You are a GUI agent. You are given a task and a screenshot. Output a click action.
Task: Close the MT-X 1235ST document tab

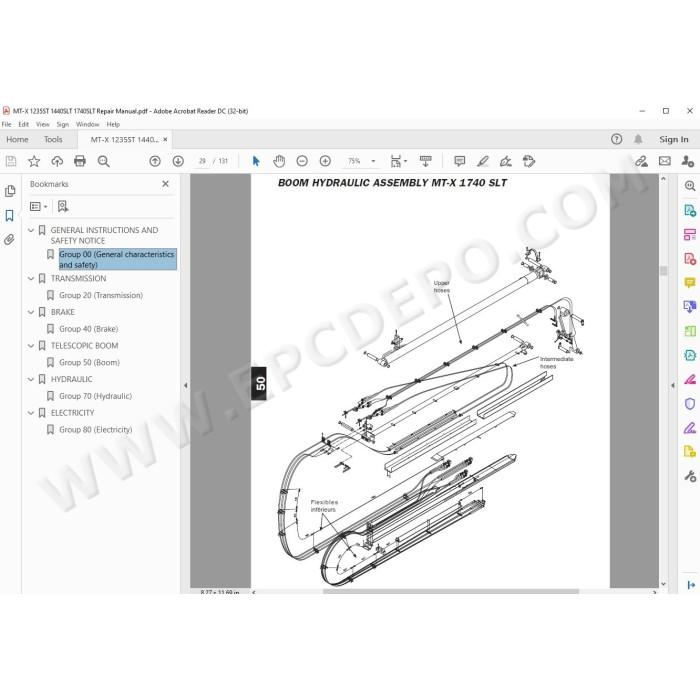point(165,139)
